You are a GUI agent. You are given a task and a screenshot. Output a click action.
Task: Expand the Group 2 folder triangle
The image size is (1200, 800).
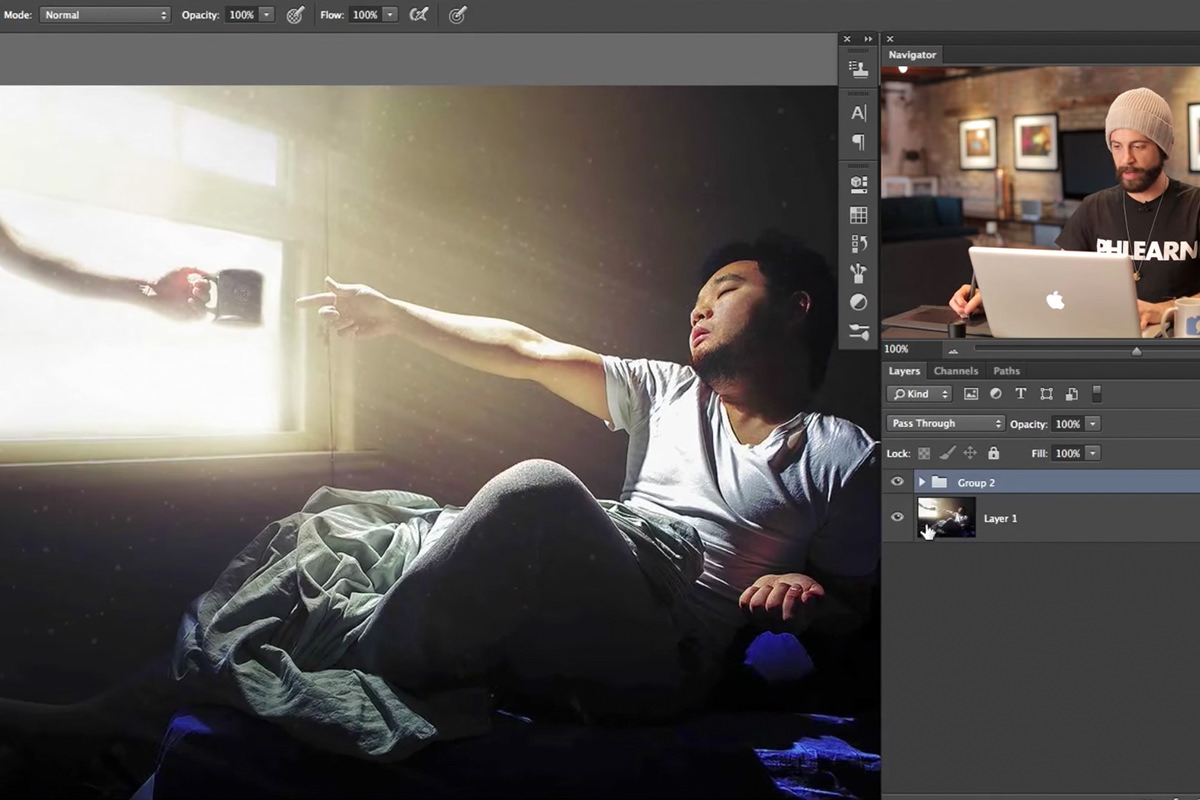(922, 483)
